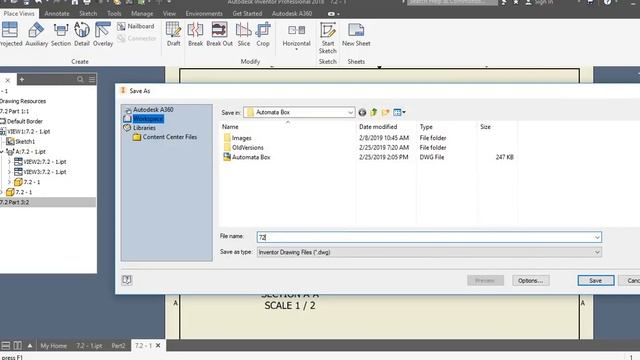This screenshot has width=640, height=360.
Task: Select the Auxiliary view tool
Action: tap(36, 34)
